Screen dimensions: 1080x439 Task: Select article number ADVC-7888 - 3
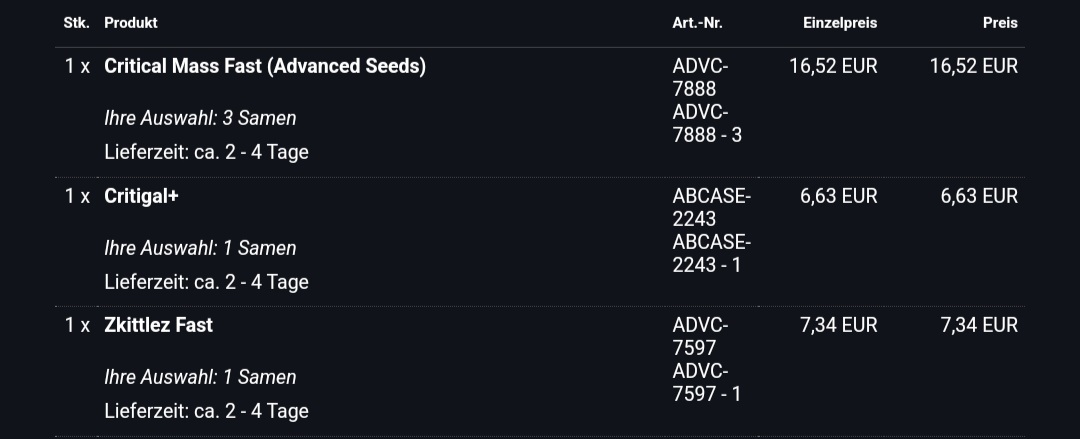click(x=707, y=123)
